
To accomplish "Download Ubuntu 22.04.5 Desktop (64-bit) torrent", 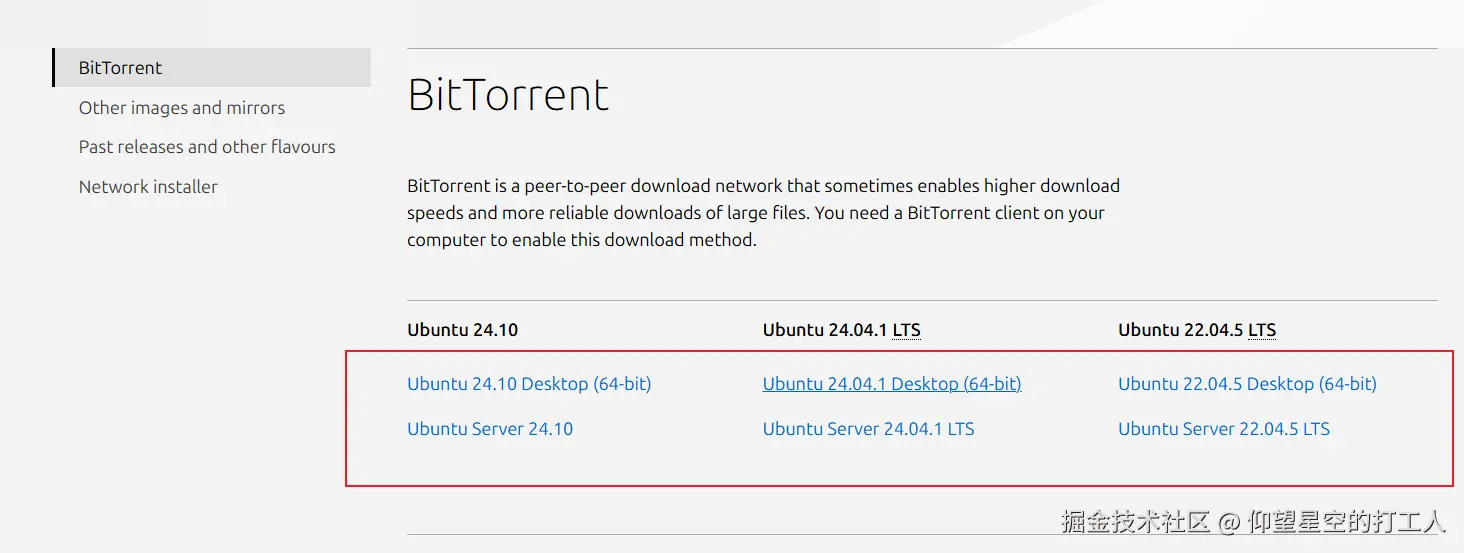I will 1247,384.
